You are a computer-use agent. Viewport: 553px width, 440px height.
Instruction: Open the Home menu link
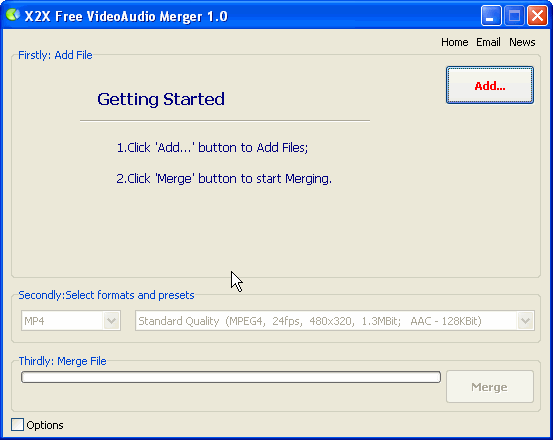(x=455, y=42)
